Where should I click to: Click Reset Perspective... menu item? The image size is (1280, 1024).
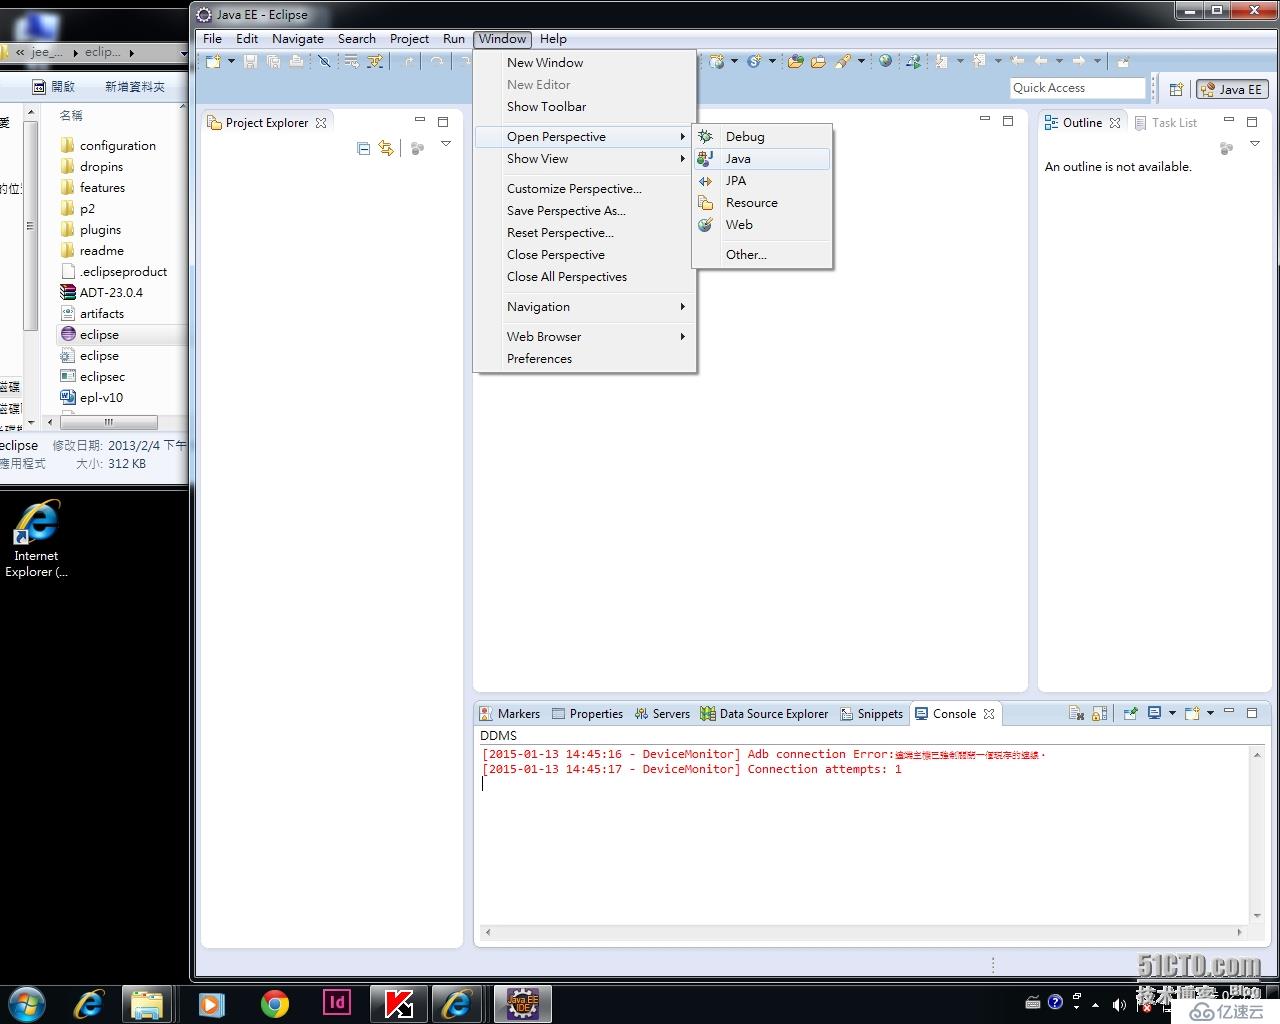[584, 233]
